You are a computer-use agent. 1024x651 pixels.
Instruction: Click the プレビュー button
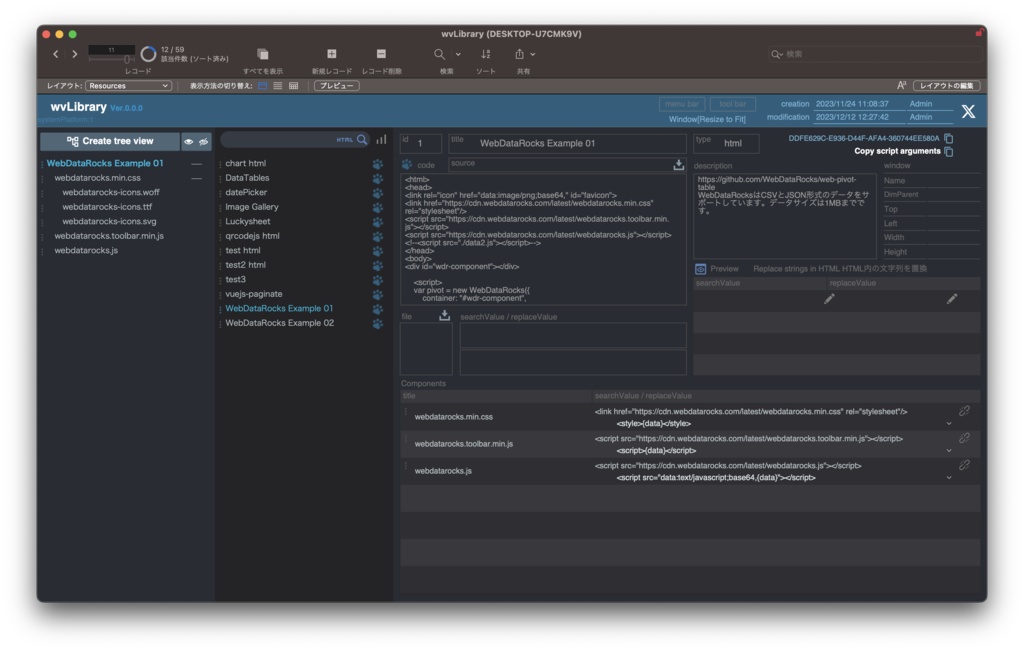click(x=336, y=86)
